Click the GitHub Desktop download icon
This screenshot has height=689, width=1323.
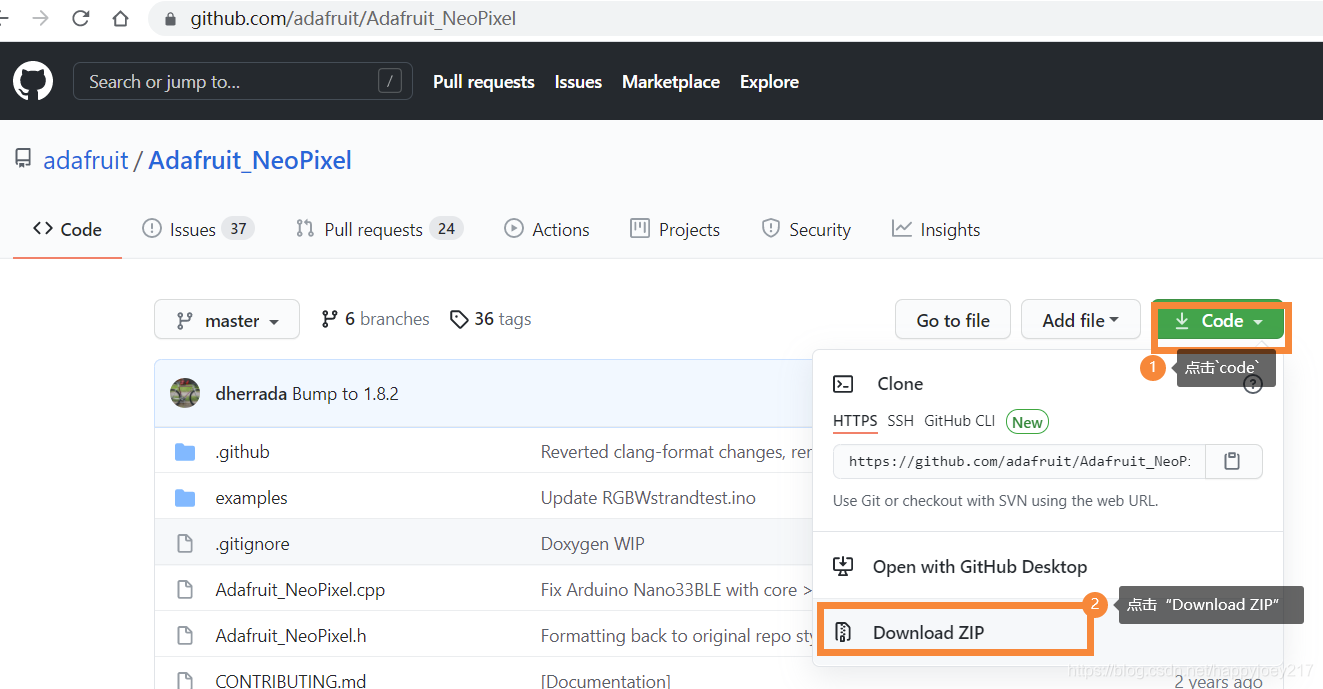coord(844,566)
